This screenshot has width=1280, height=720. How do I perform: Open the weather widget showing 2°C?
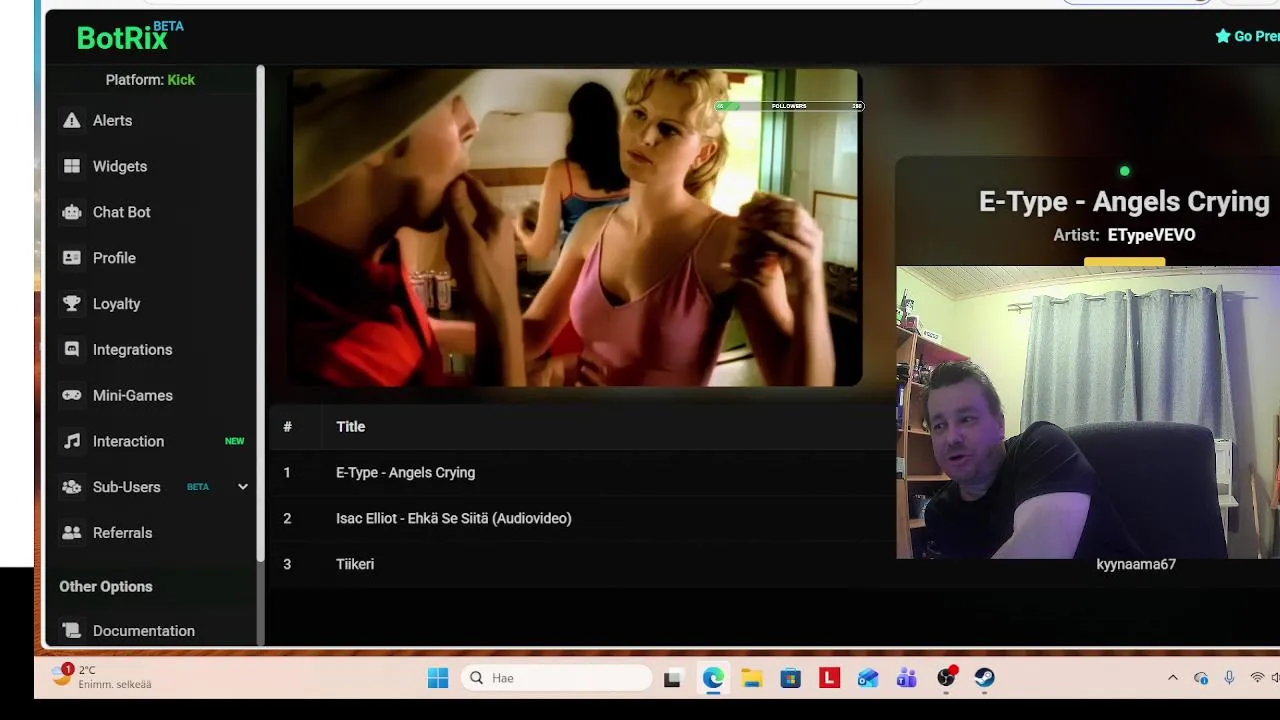(x=103, y=677)
